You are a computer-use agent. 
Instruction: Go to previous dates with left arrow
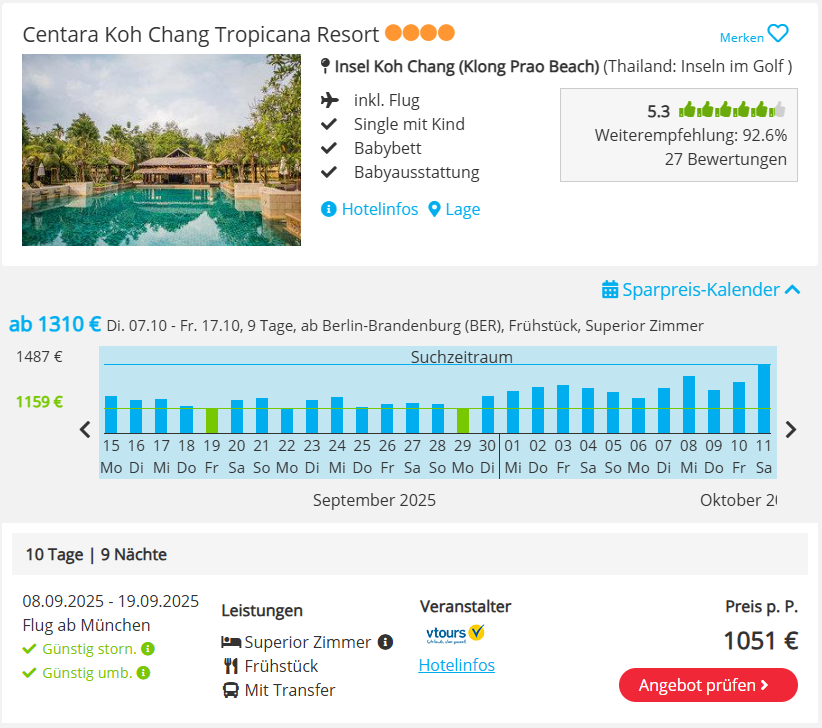click(x=85, y=429)
